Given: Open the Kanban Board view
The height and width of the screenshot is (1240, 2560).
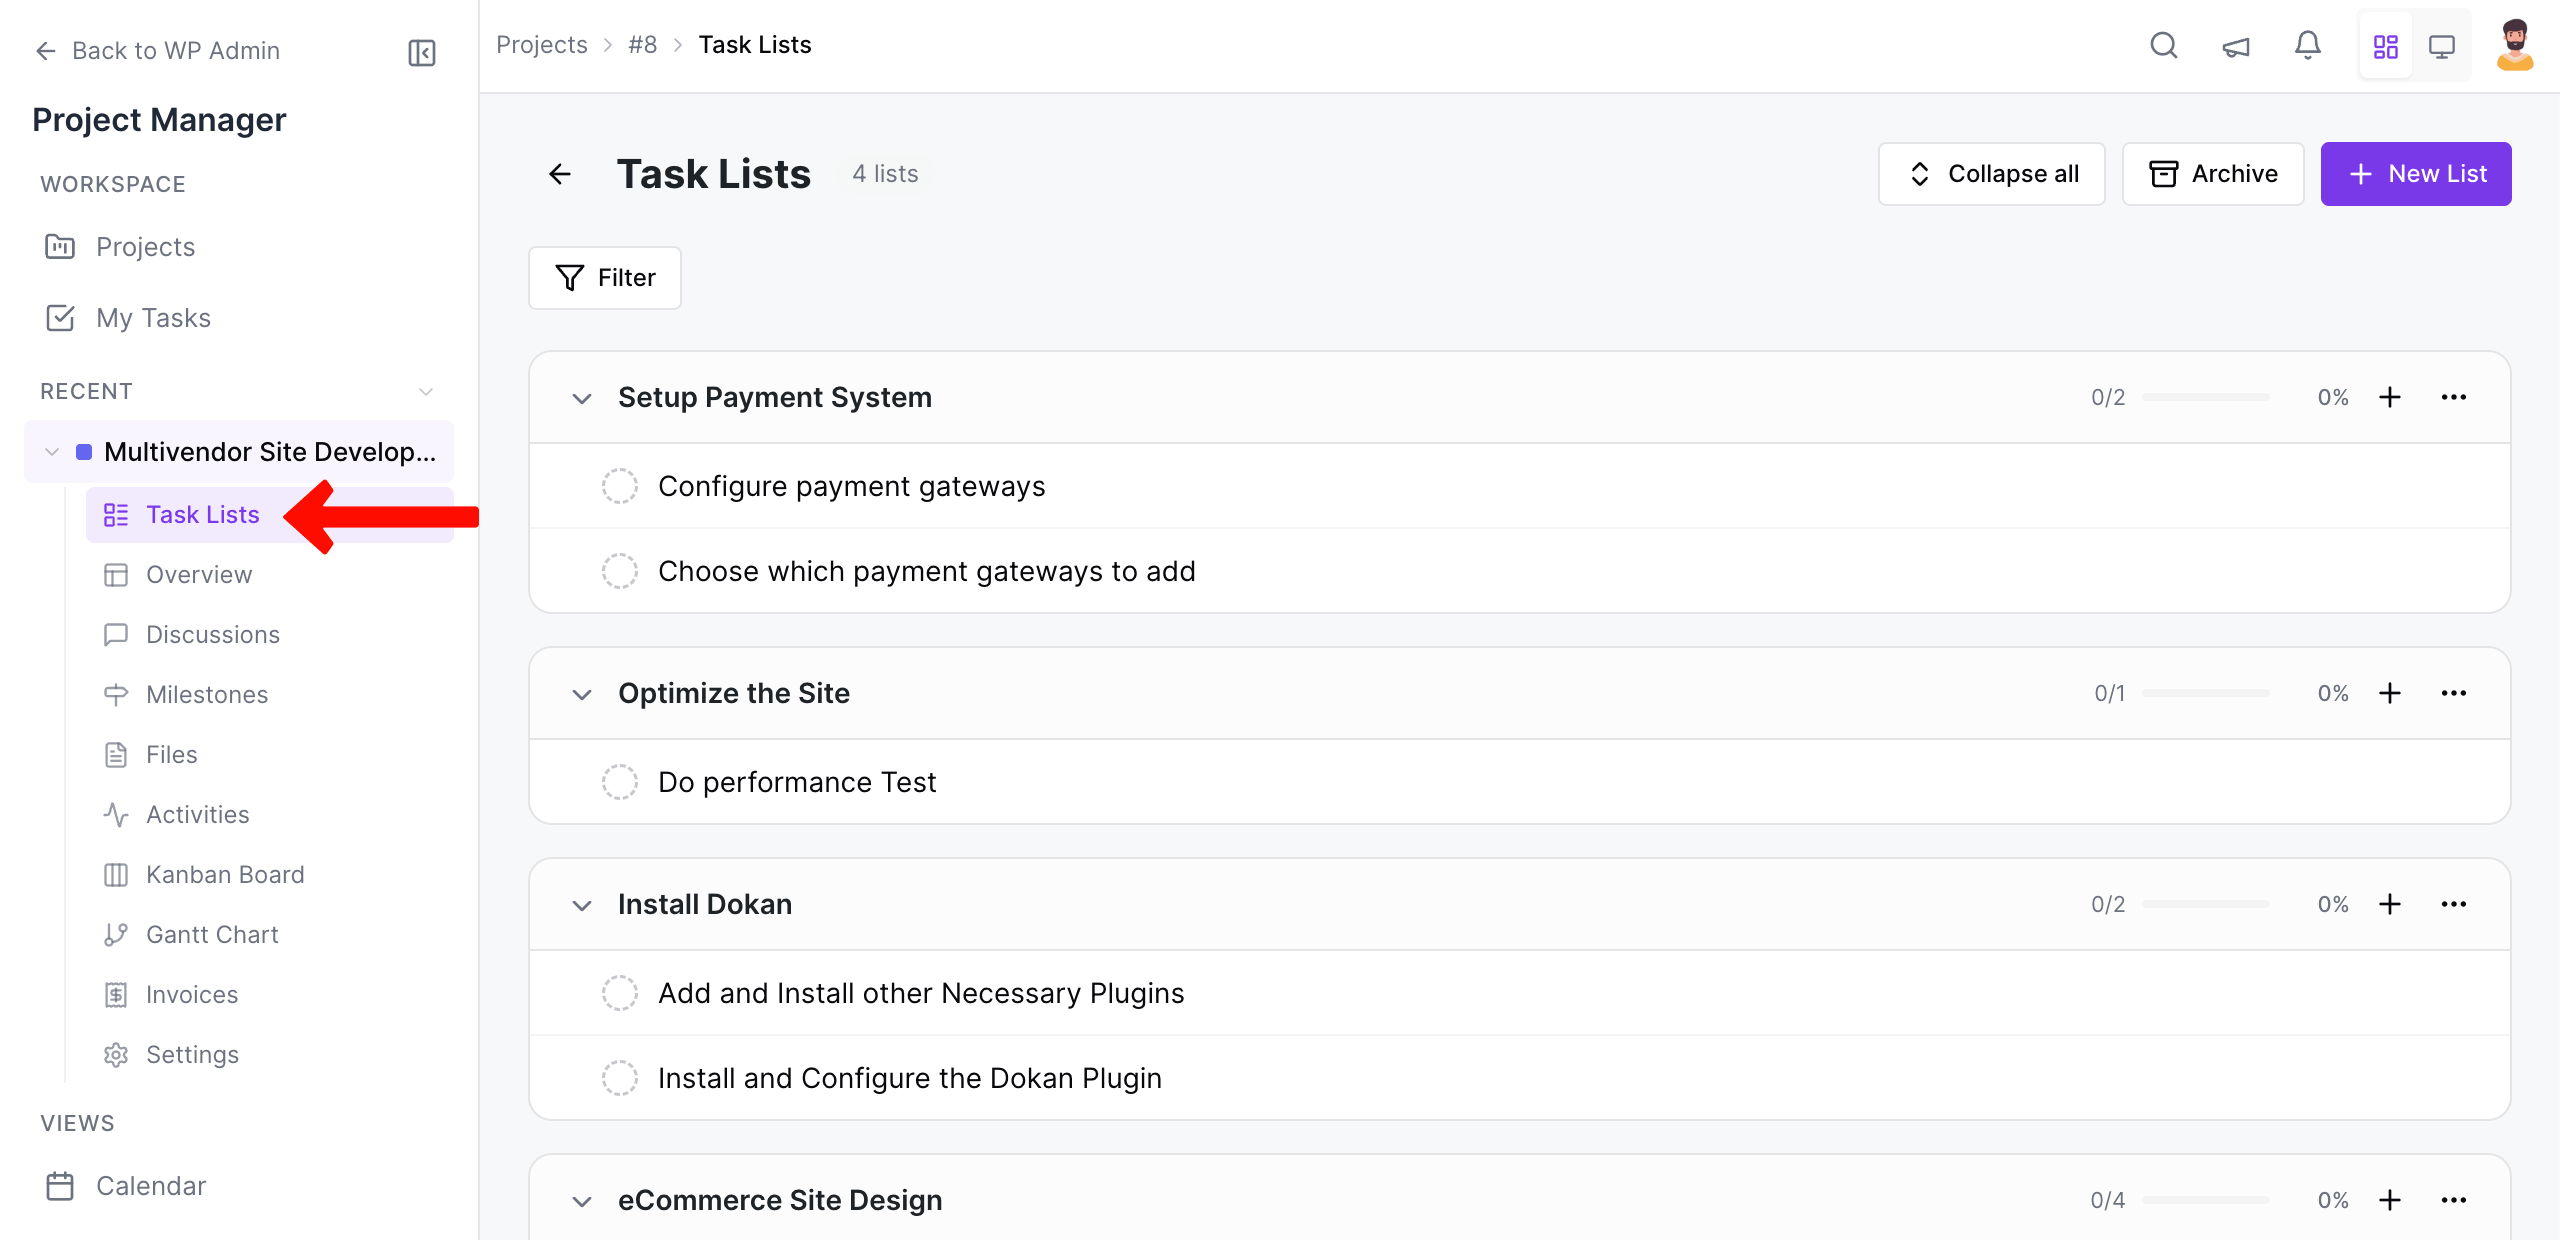Looking at the screenshot, I should pos(225,874).
